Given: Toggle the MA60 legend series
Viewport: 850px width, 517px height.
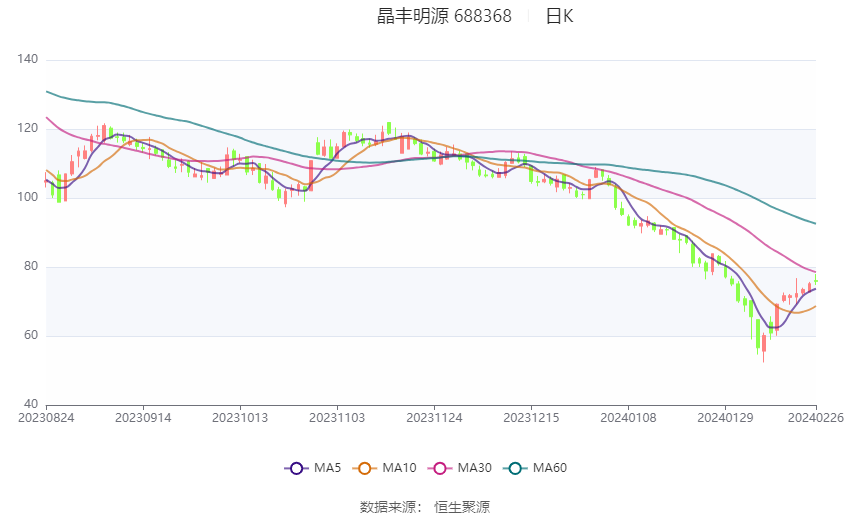Looking at the screenshot, I should (x=535, y=468).
